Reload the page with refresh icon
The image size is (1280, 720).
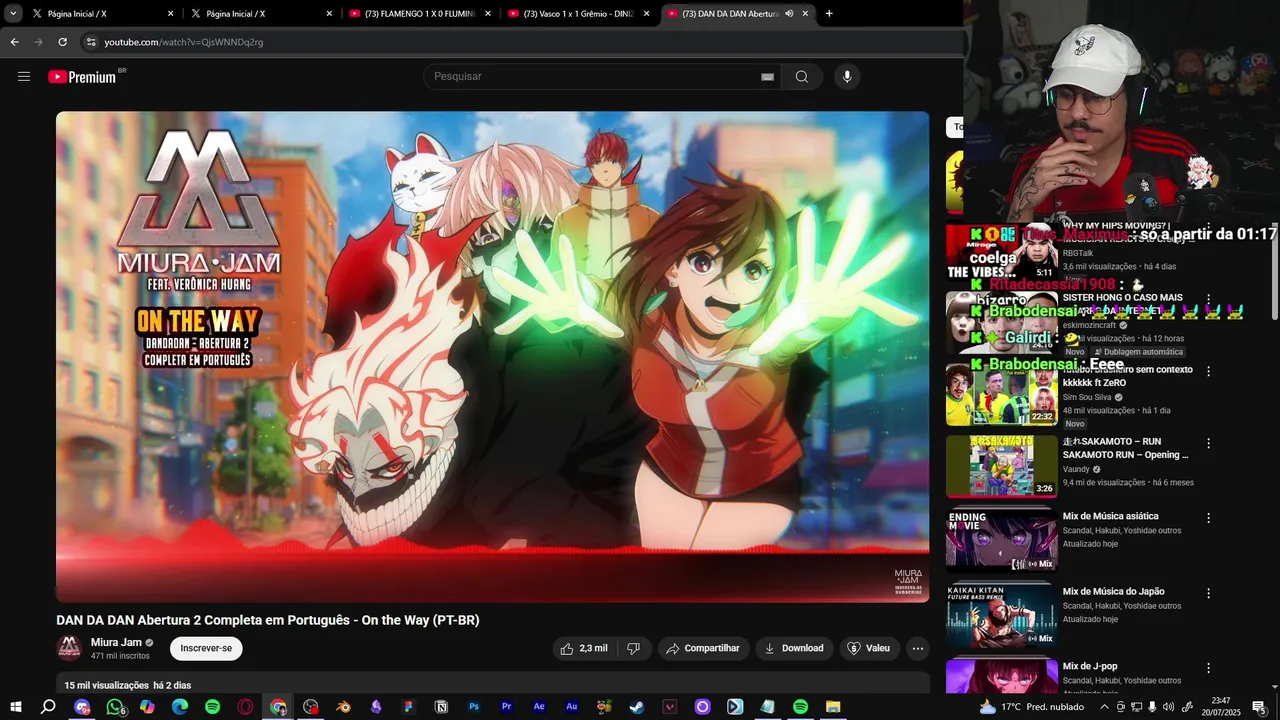62,42
